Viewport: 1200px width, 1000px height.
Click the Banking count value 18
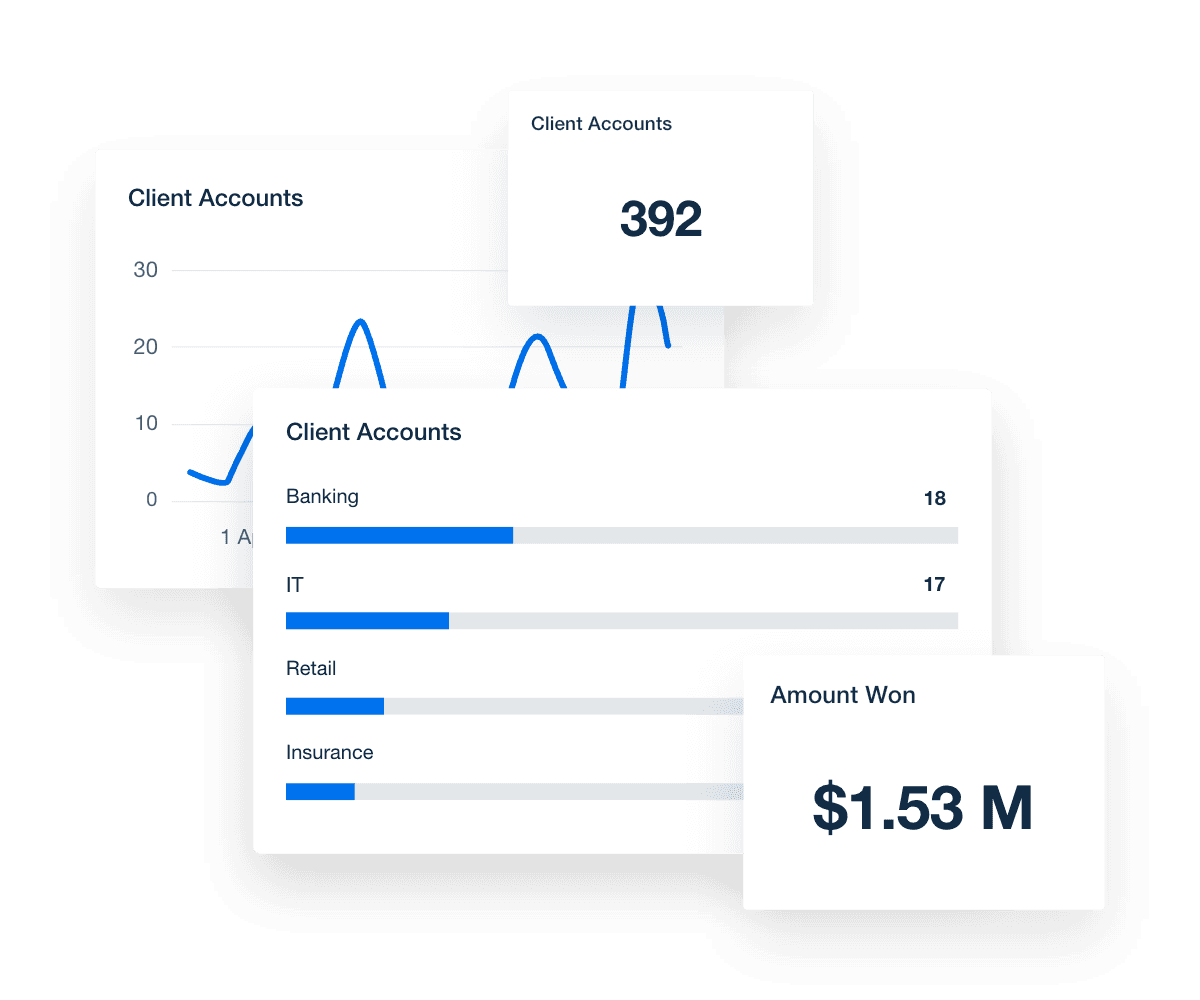point(933,497)
